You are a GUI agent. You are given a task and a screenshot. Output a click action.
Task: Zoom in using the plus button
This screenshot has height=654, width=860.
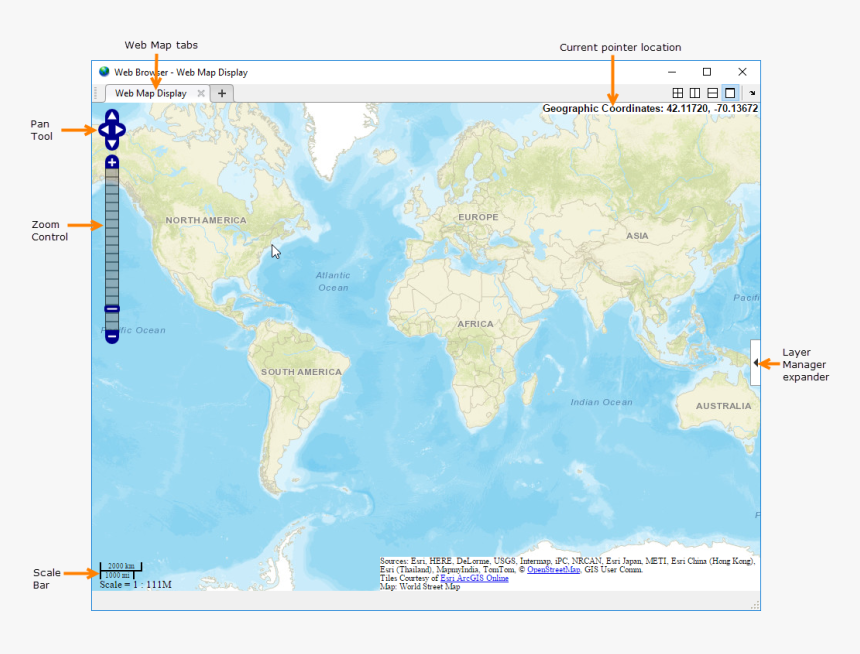pos(112,162)
